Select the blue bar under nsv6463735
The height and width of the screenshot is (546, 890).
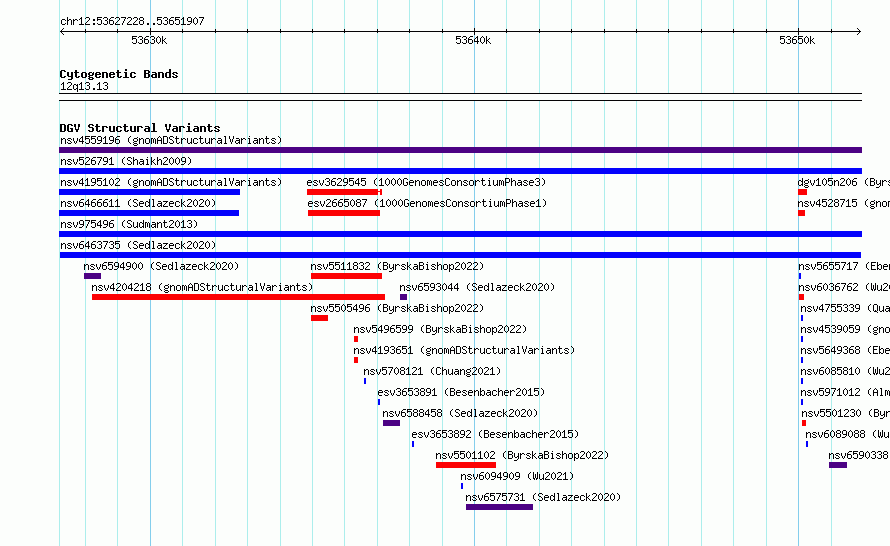(460, 255)
